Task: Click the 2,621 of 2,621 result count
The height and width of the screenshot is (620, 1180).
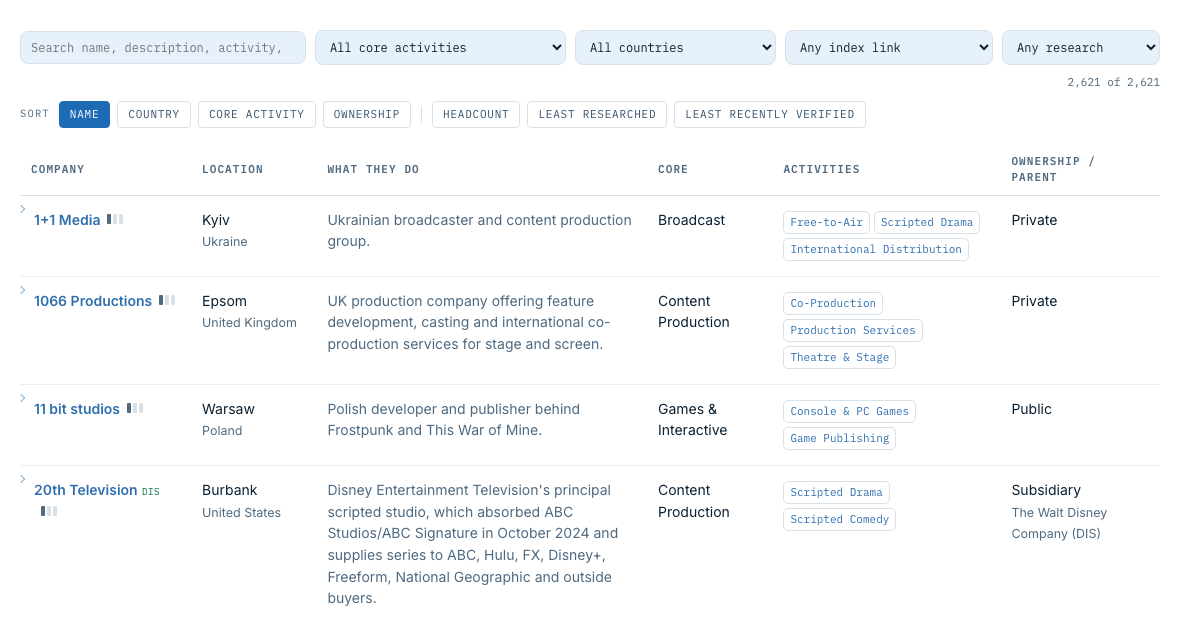Action: [1113, 82]
